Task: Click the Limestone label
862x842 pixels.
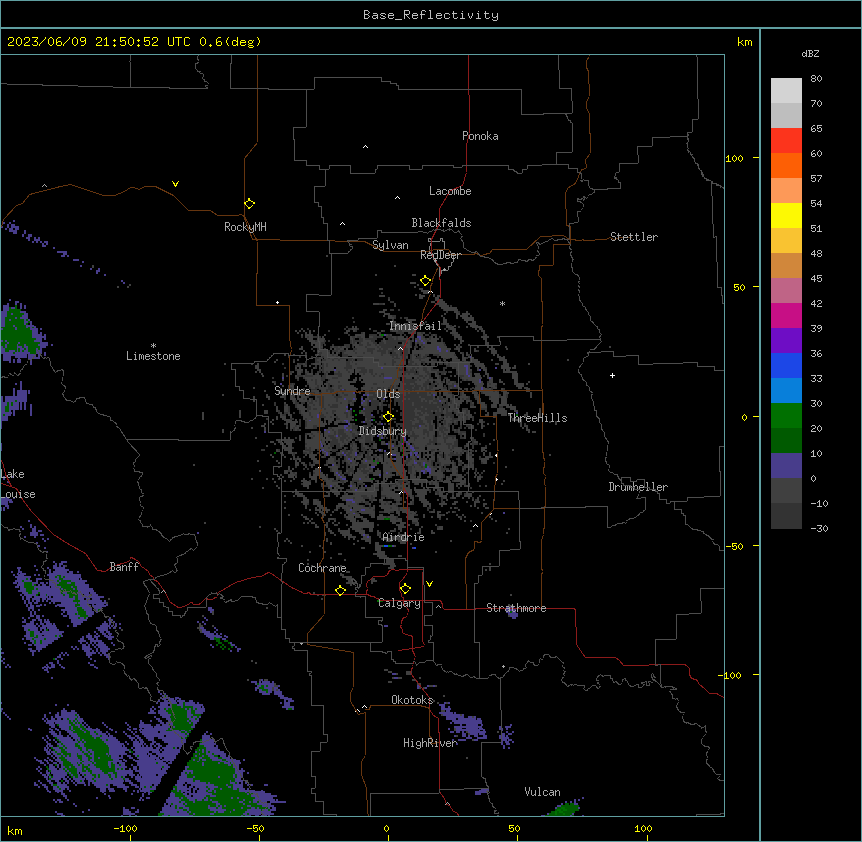Action: [x=153, y=356]
